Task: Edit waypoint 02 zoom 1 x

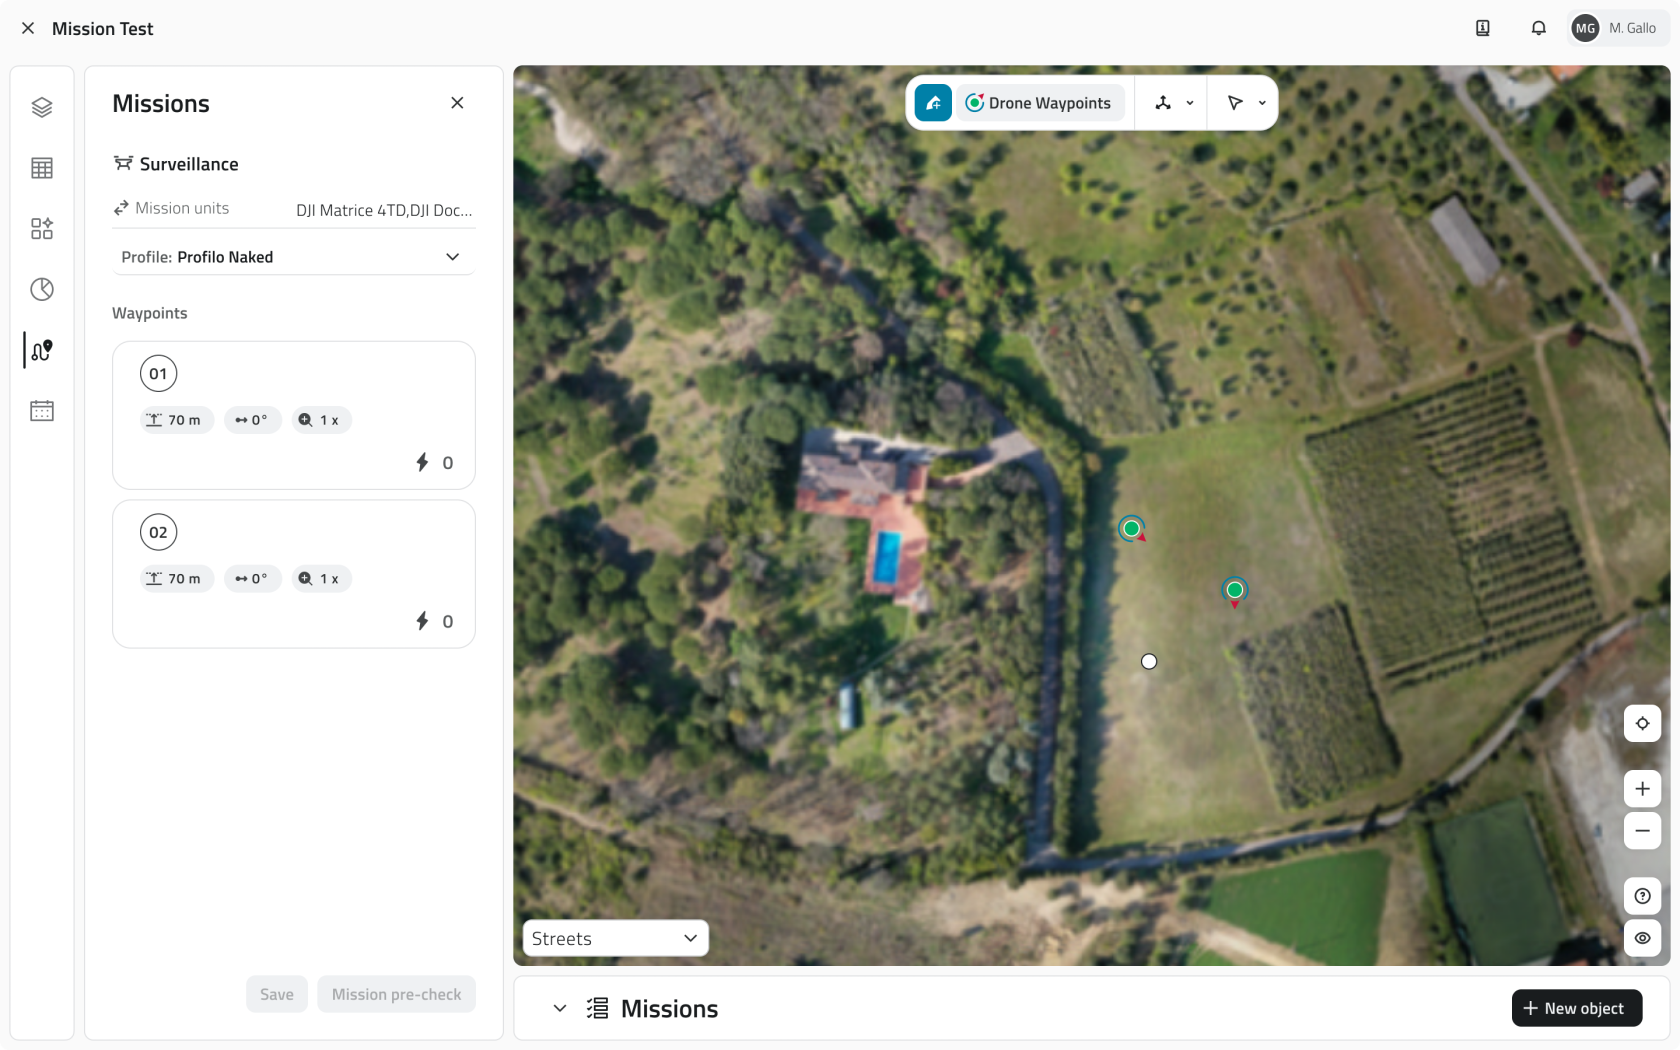Action: [321, 579]
